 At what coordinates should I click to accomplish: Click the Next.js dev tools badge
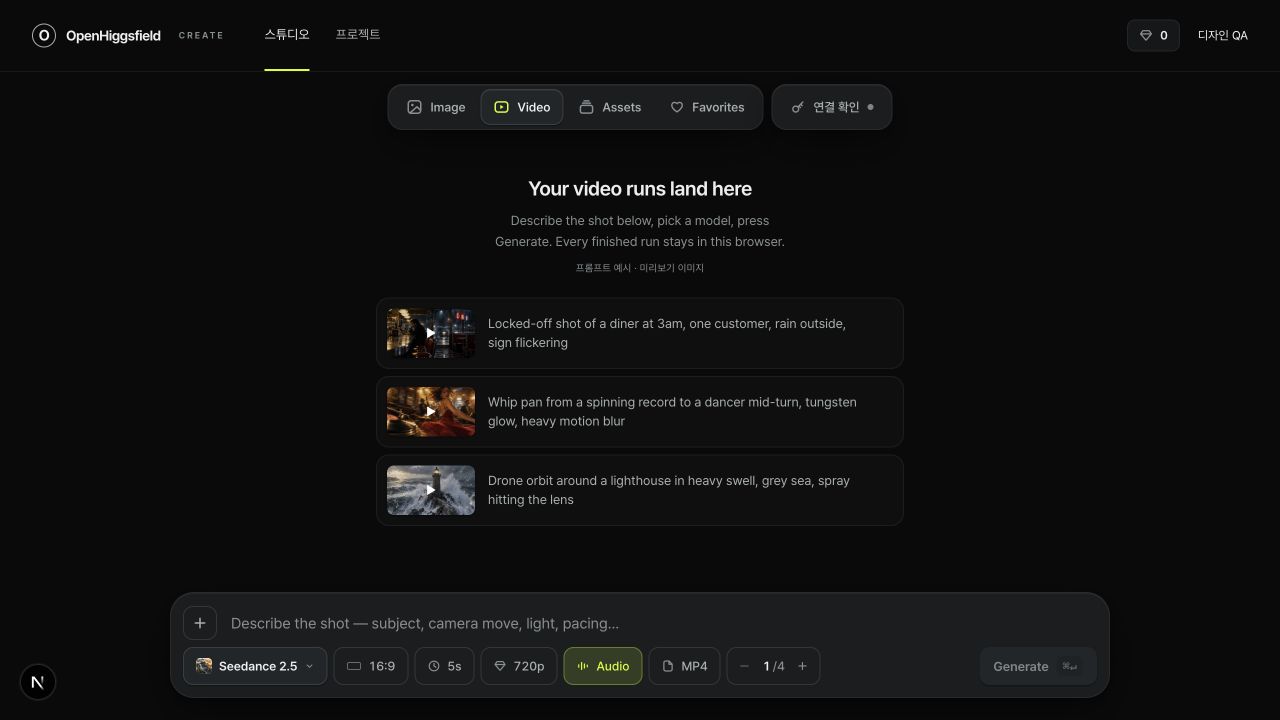[38, 682]
